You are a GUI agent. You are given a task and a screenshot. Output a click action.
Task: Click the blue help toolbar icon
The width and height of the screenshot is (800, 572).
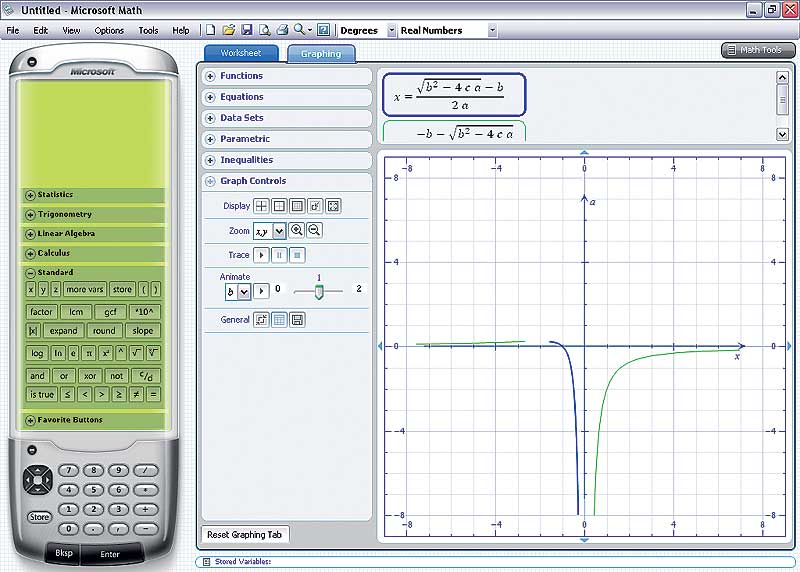pos(323,30)
